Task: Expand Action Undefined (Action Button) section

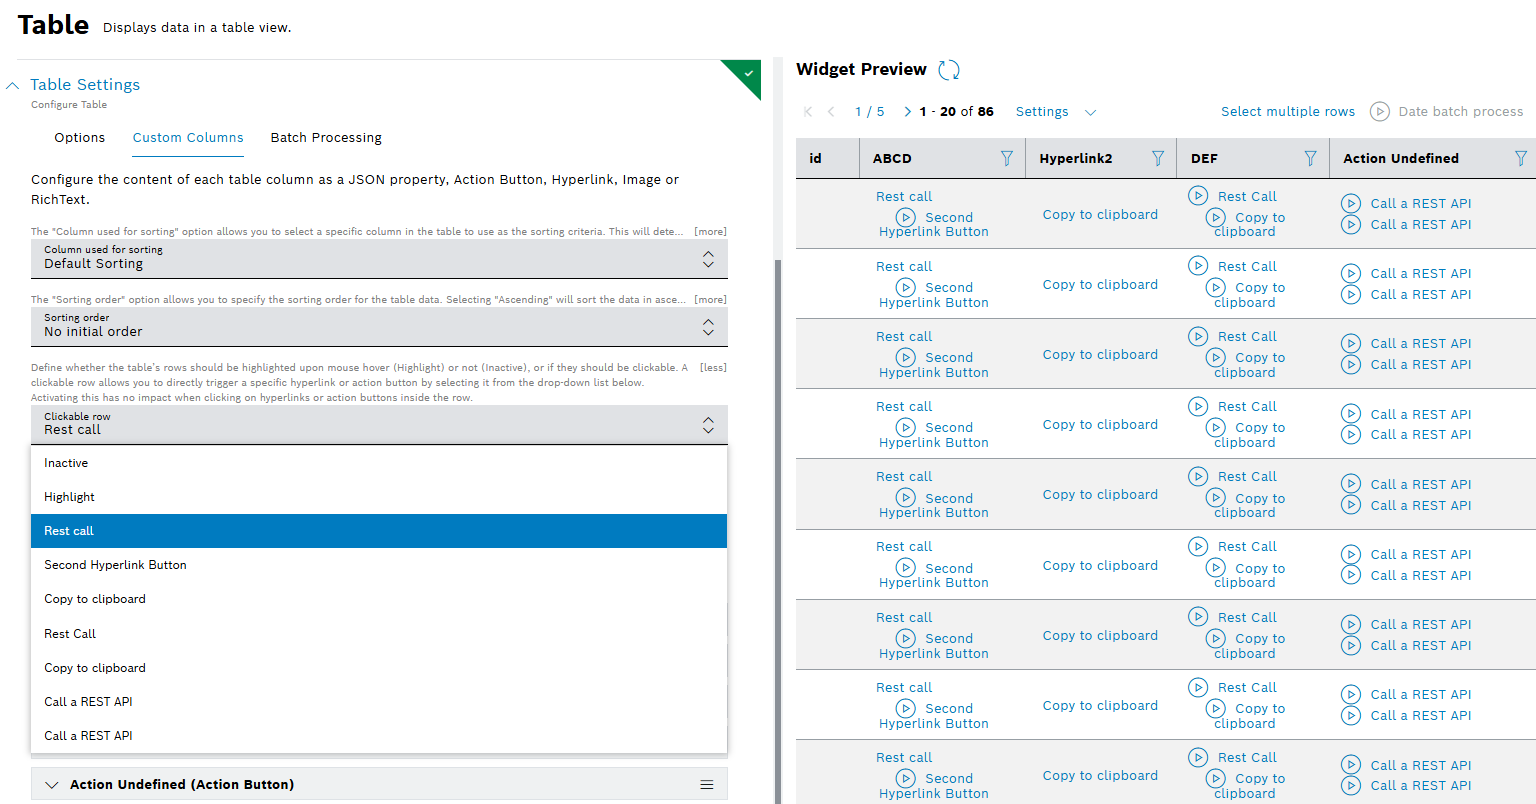Action: (x=53, y=785)
